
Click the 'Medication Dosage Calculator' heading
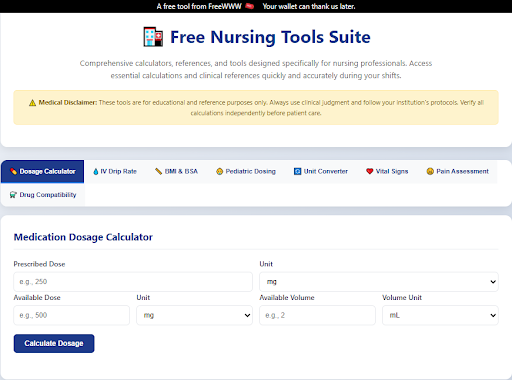83,237
